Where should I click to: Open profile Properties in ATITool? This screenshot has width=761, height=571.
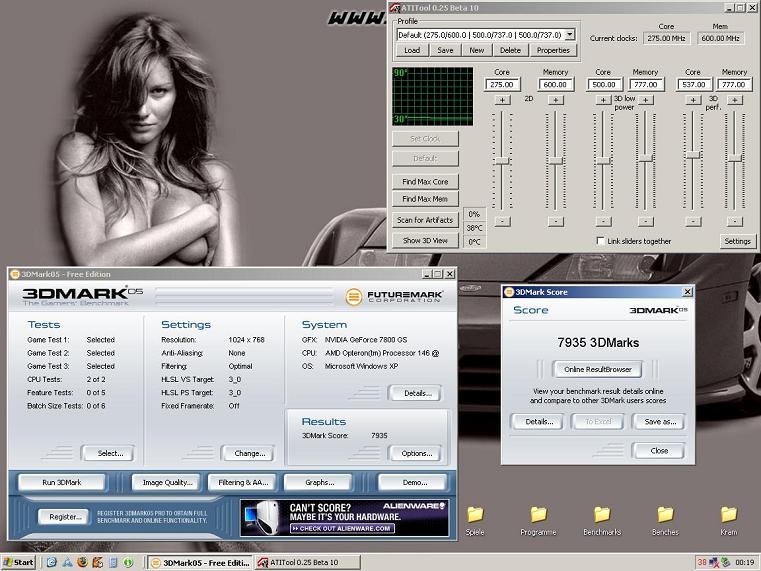(553, 50)
